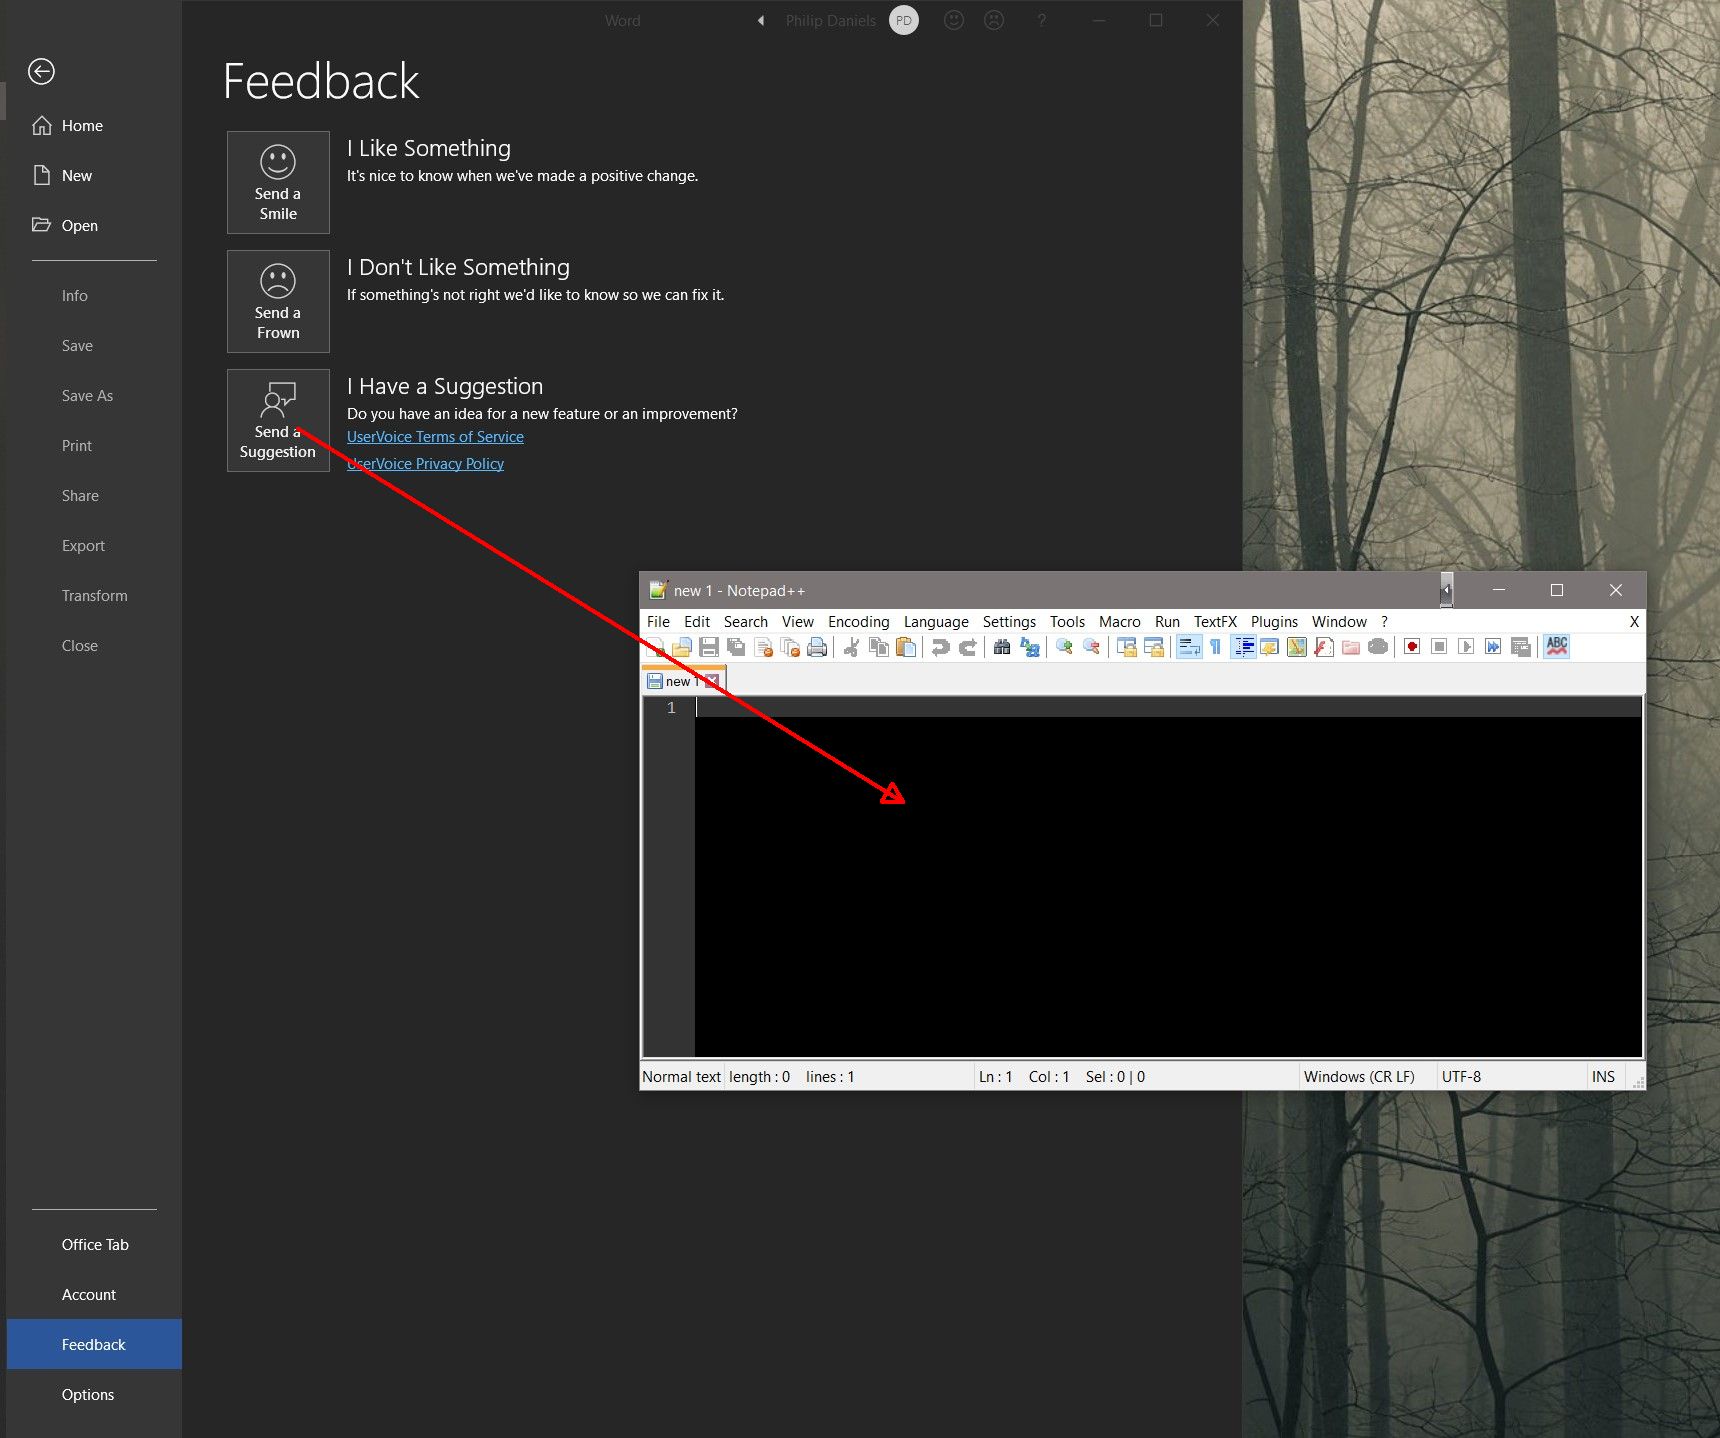Click the frown face icon in Word title bar
The width and height of the screenshot is (1720, 1438).
994,20
